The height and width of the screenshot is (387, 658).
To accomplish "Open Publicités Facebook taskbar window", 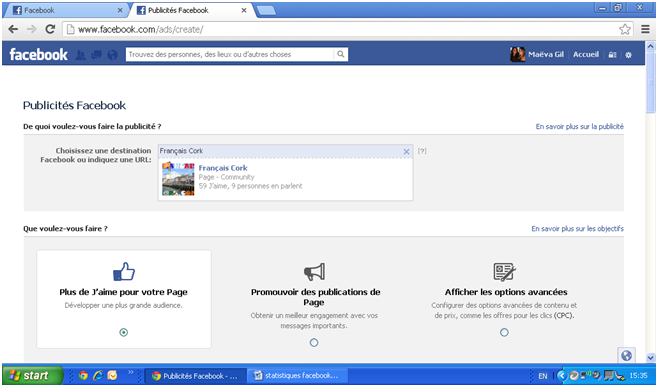I will coord(195,376).
